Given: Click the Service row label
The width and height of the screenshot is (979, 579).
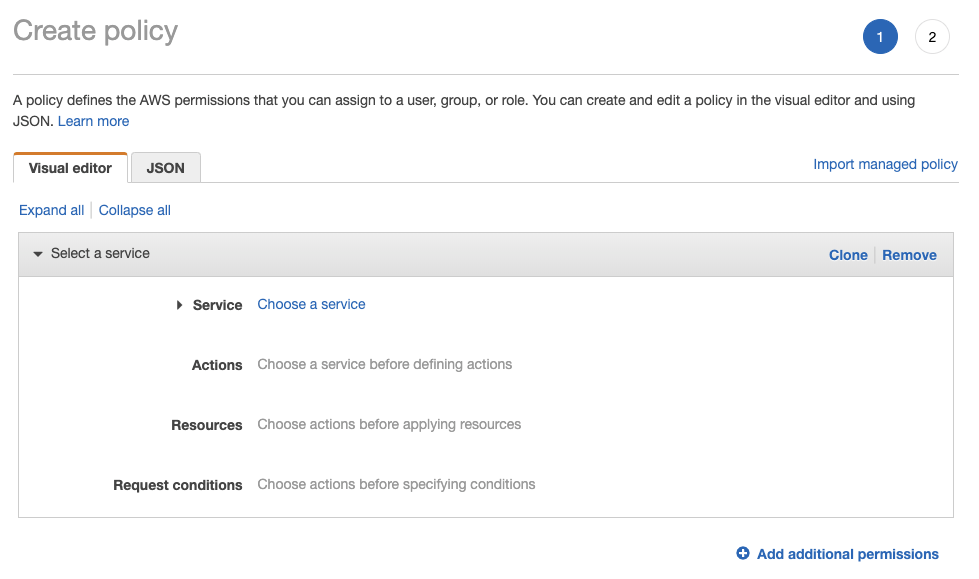Looking at the screenshot, I should (x=217, y=305).
